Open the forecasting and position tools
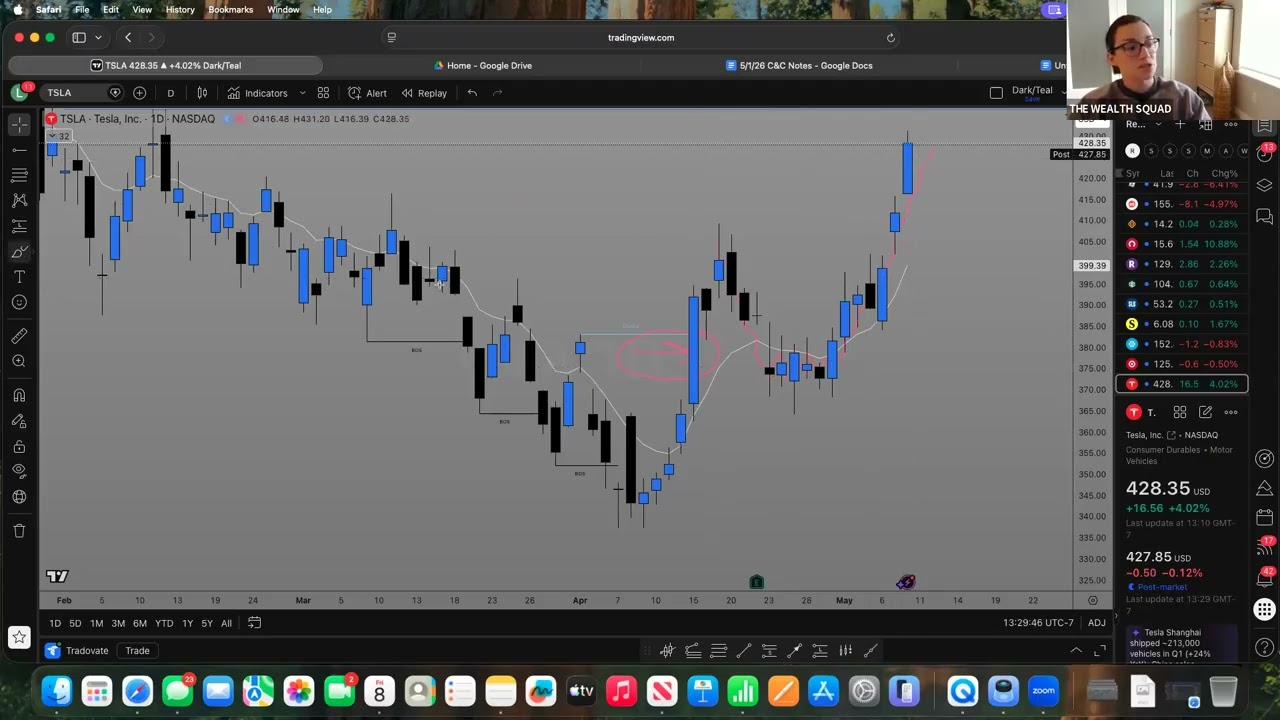1280x720 pixels. pos(19,226)
